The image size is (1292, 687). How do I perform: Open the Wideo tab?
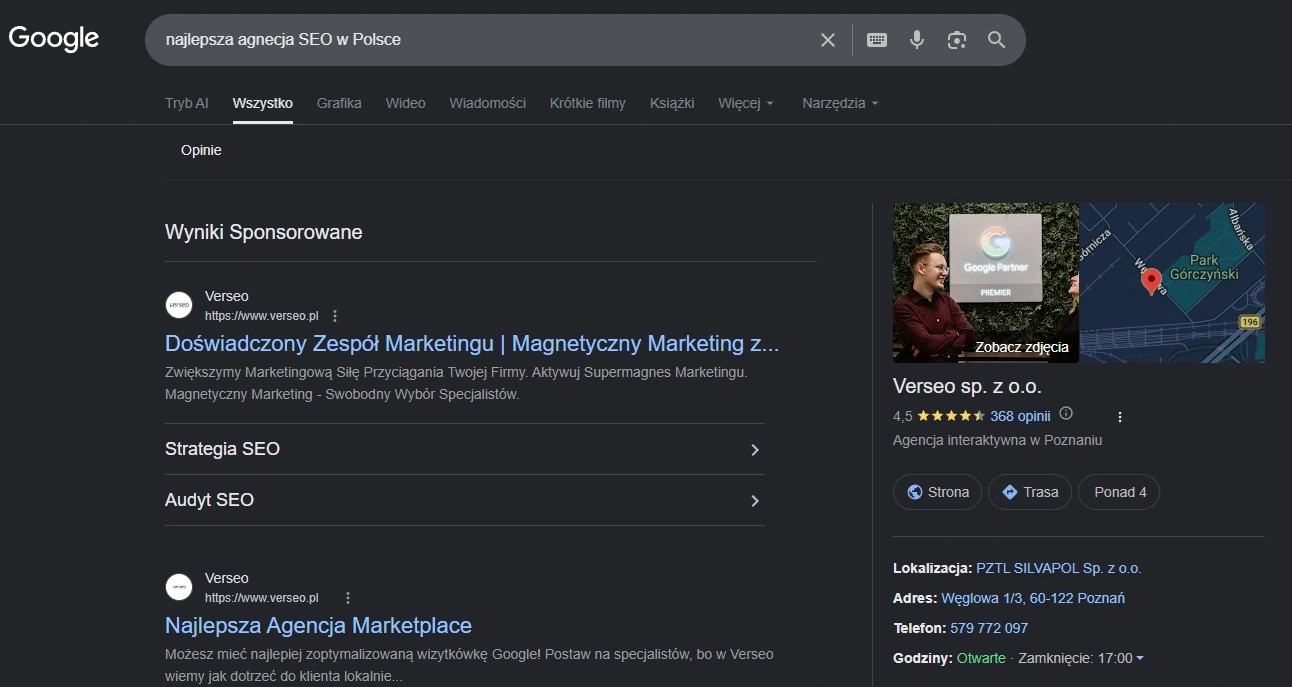[x=405, y=103]
